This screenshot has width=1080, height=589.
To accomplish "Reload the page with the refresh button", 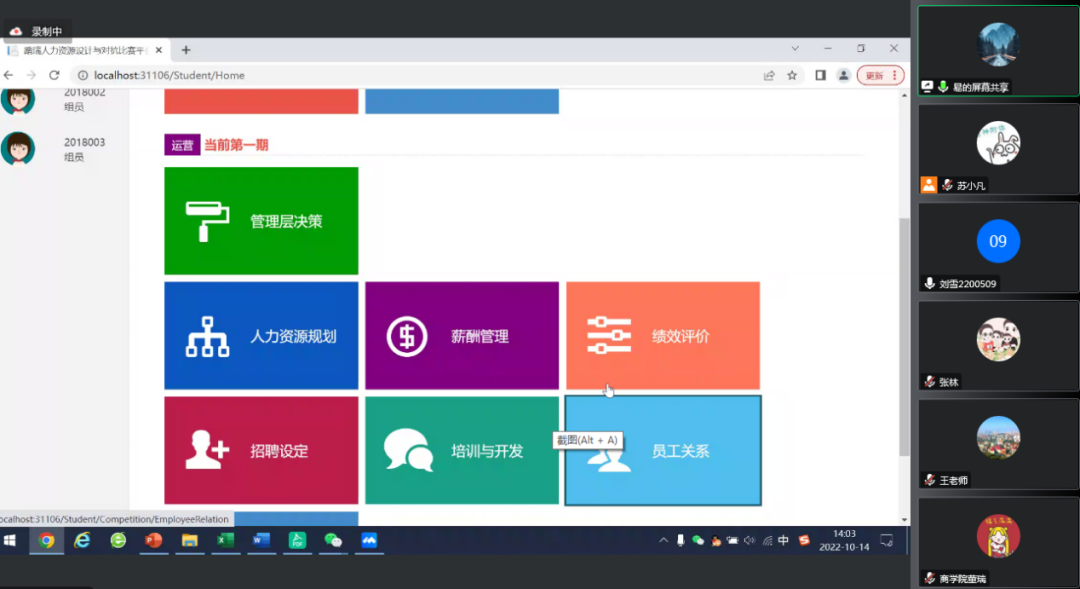I will point(54,75).
